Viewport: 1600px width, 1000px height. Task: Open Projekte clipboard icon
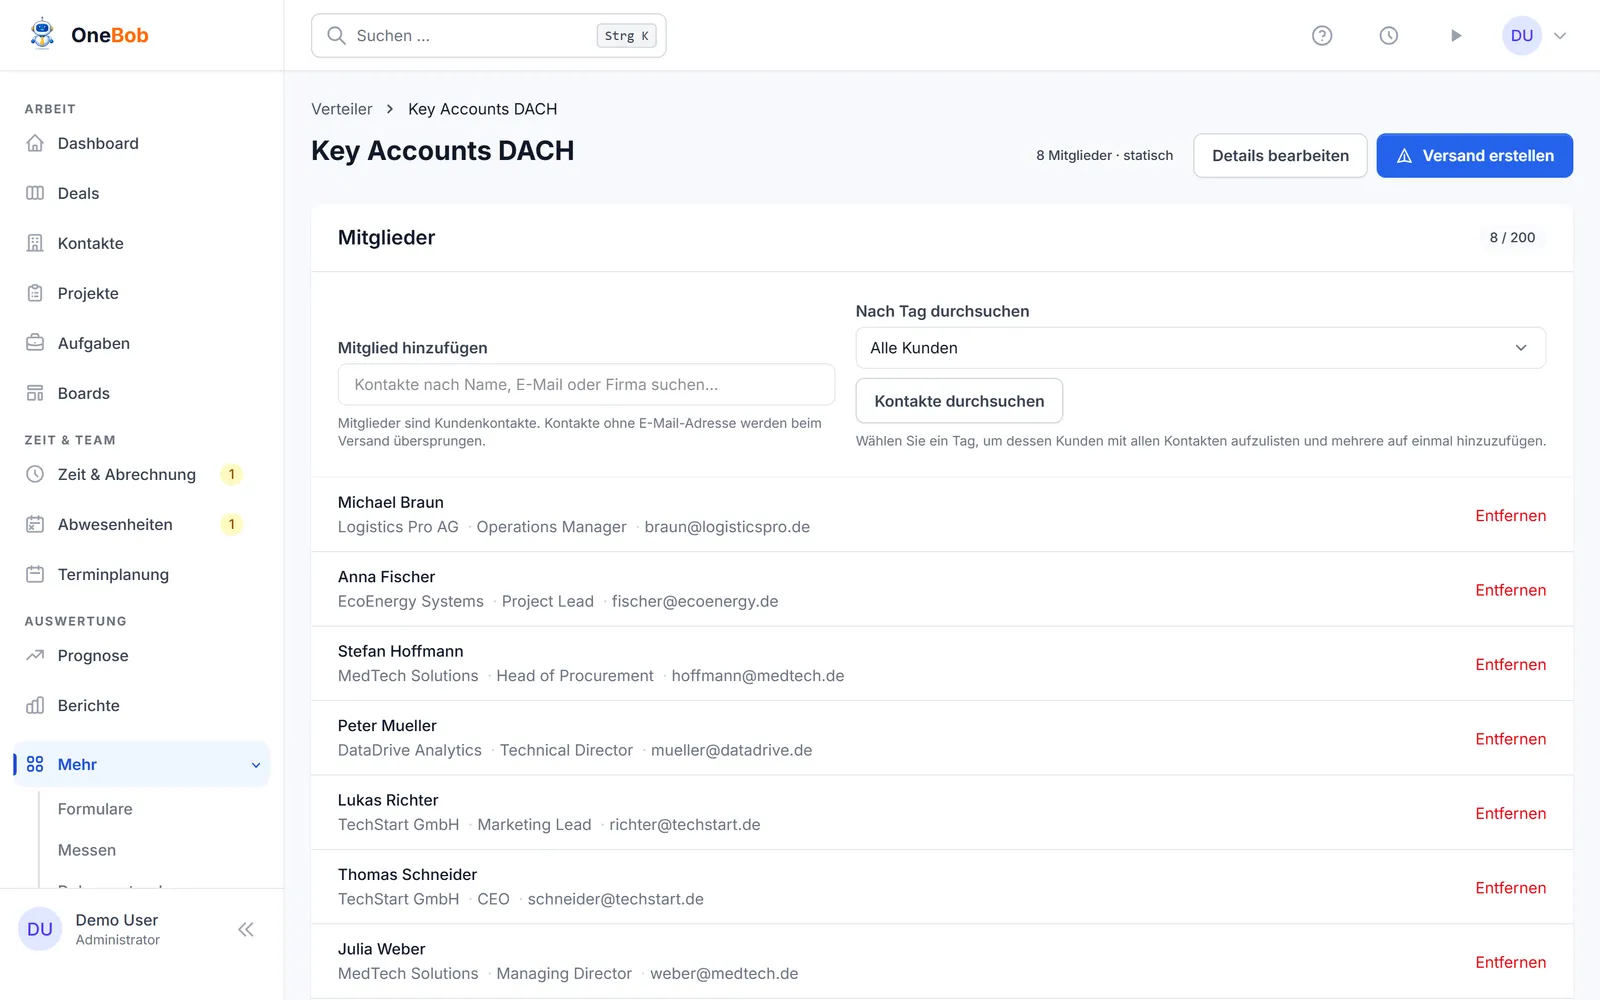[35, 293]
